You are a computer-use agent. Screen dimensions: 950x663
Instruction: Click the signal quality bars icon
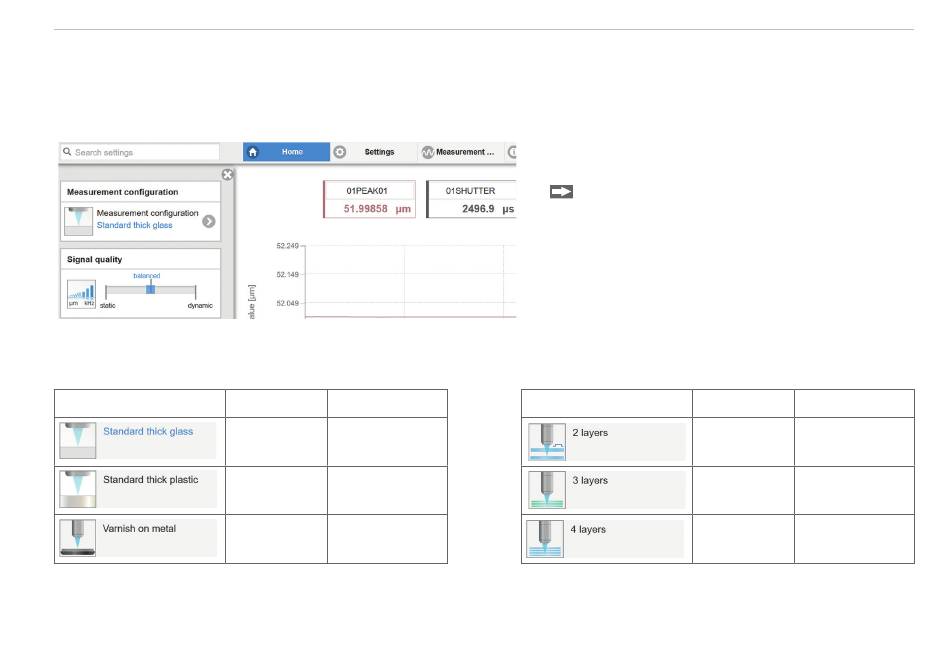pos(81,296)
